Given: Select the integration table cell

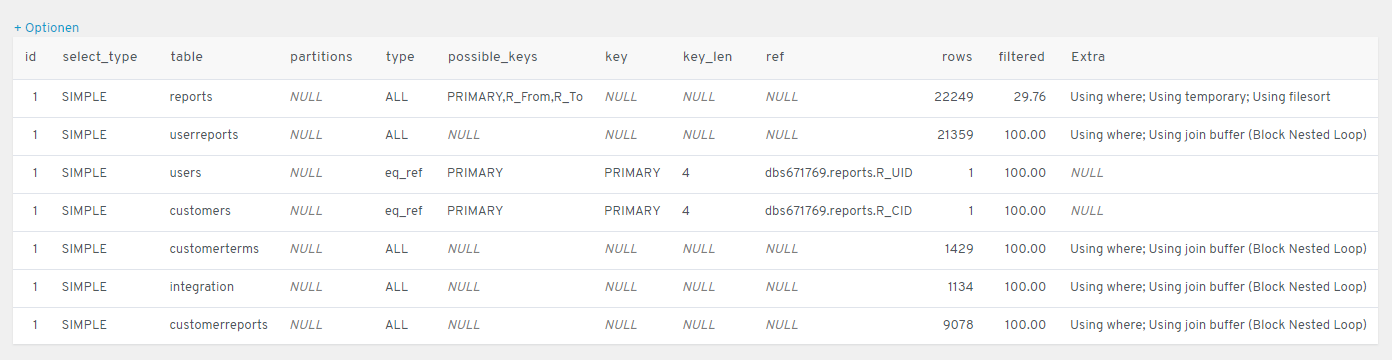Looking at the screenshot, I should point(202,287).
